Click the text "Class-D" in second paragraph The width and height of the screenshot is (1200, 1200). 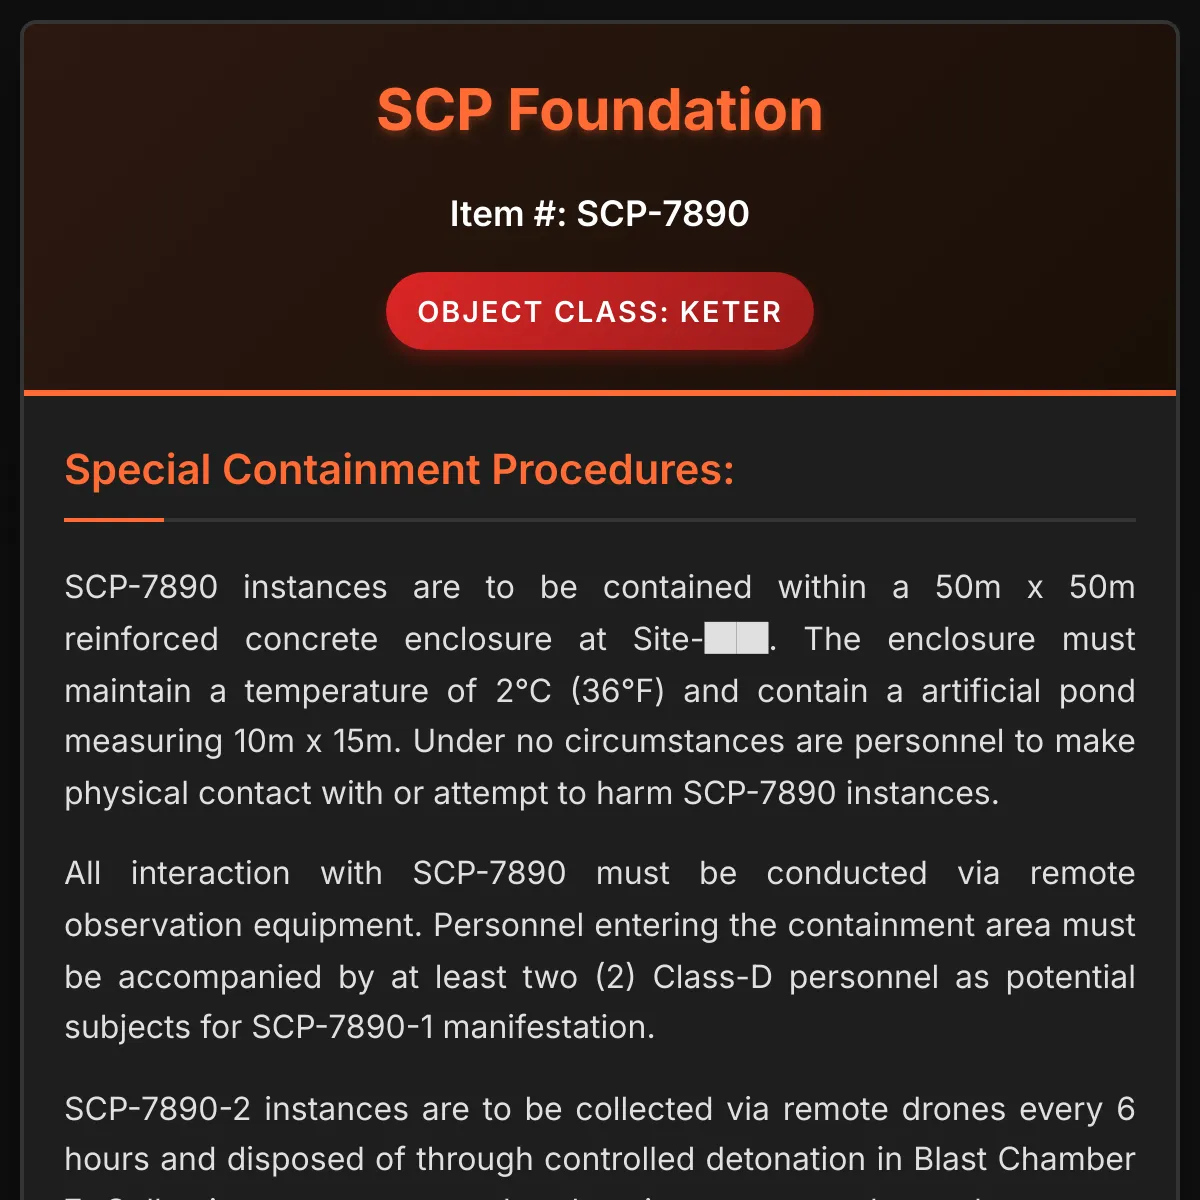click(x=712, y=977)
